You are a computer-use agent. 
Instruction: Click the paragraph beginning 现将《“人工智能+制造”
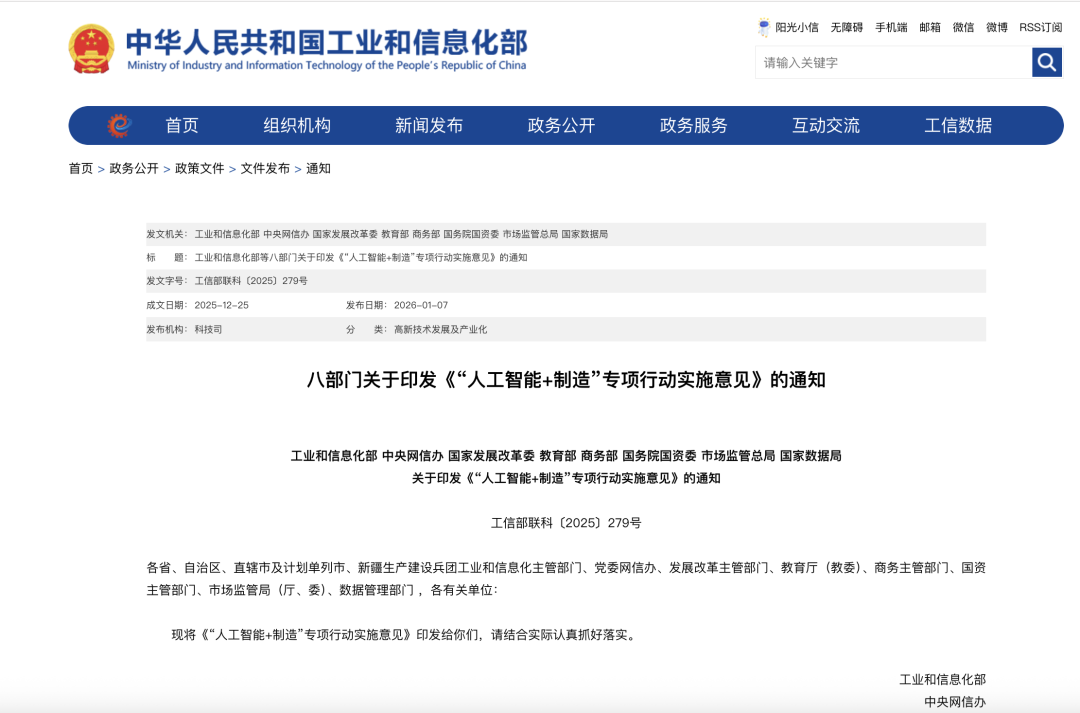(x=404, y=634)
